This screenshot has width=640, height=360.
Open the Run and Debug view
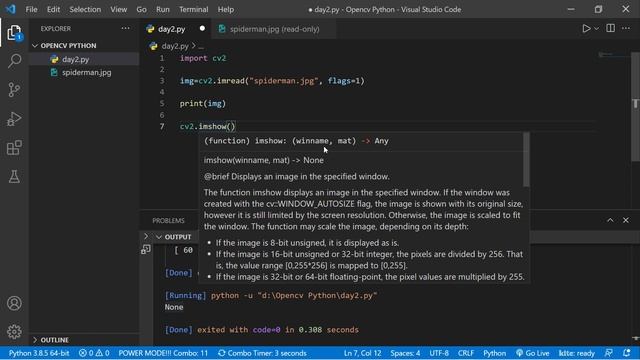point(14,119)
